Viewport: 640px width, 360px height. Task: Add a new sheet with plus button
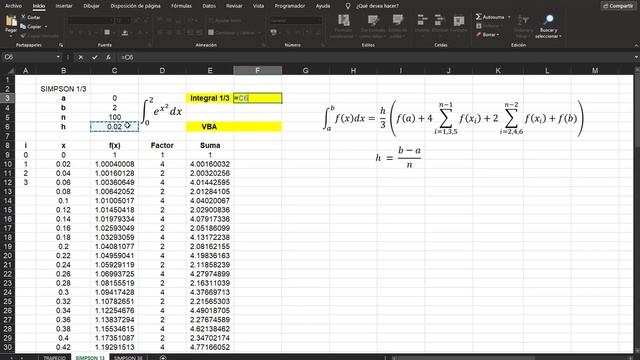[x=163, y=358]
